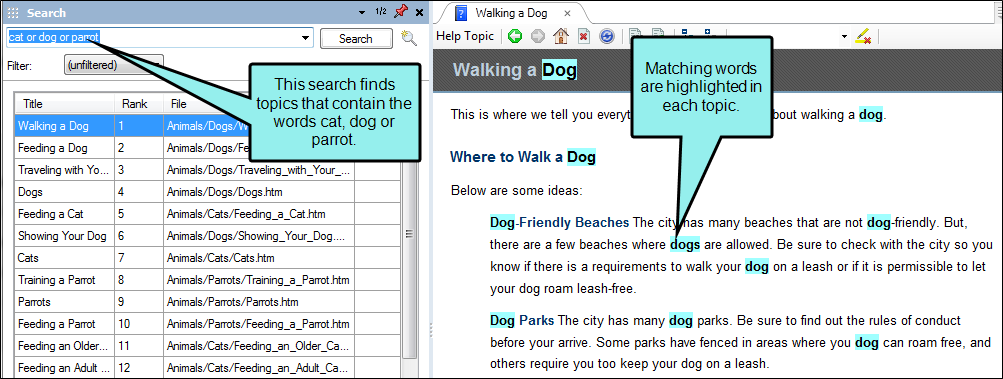Click the Stop page icon with red X
Image resolution: width=1003 pixels, height=379 pixels.
583,36
